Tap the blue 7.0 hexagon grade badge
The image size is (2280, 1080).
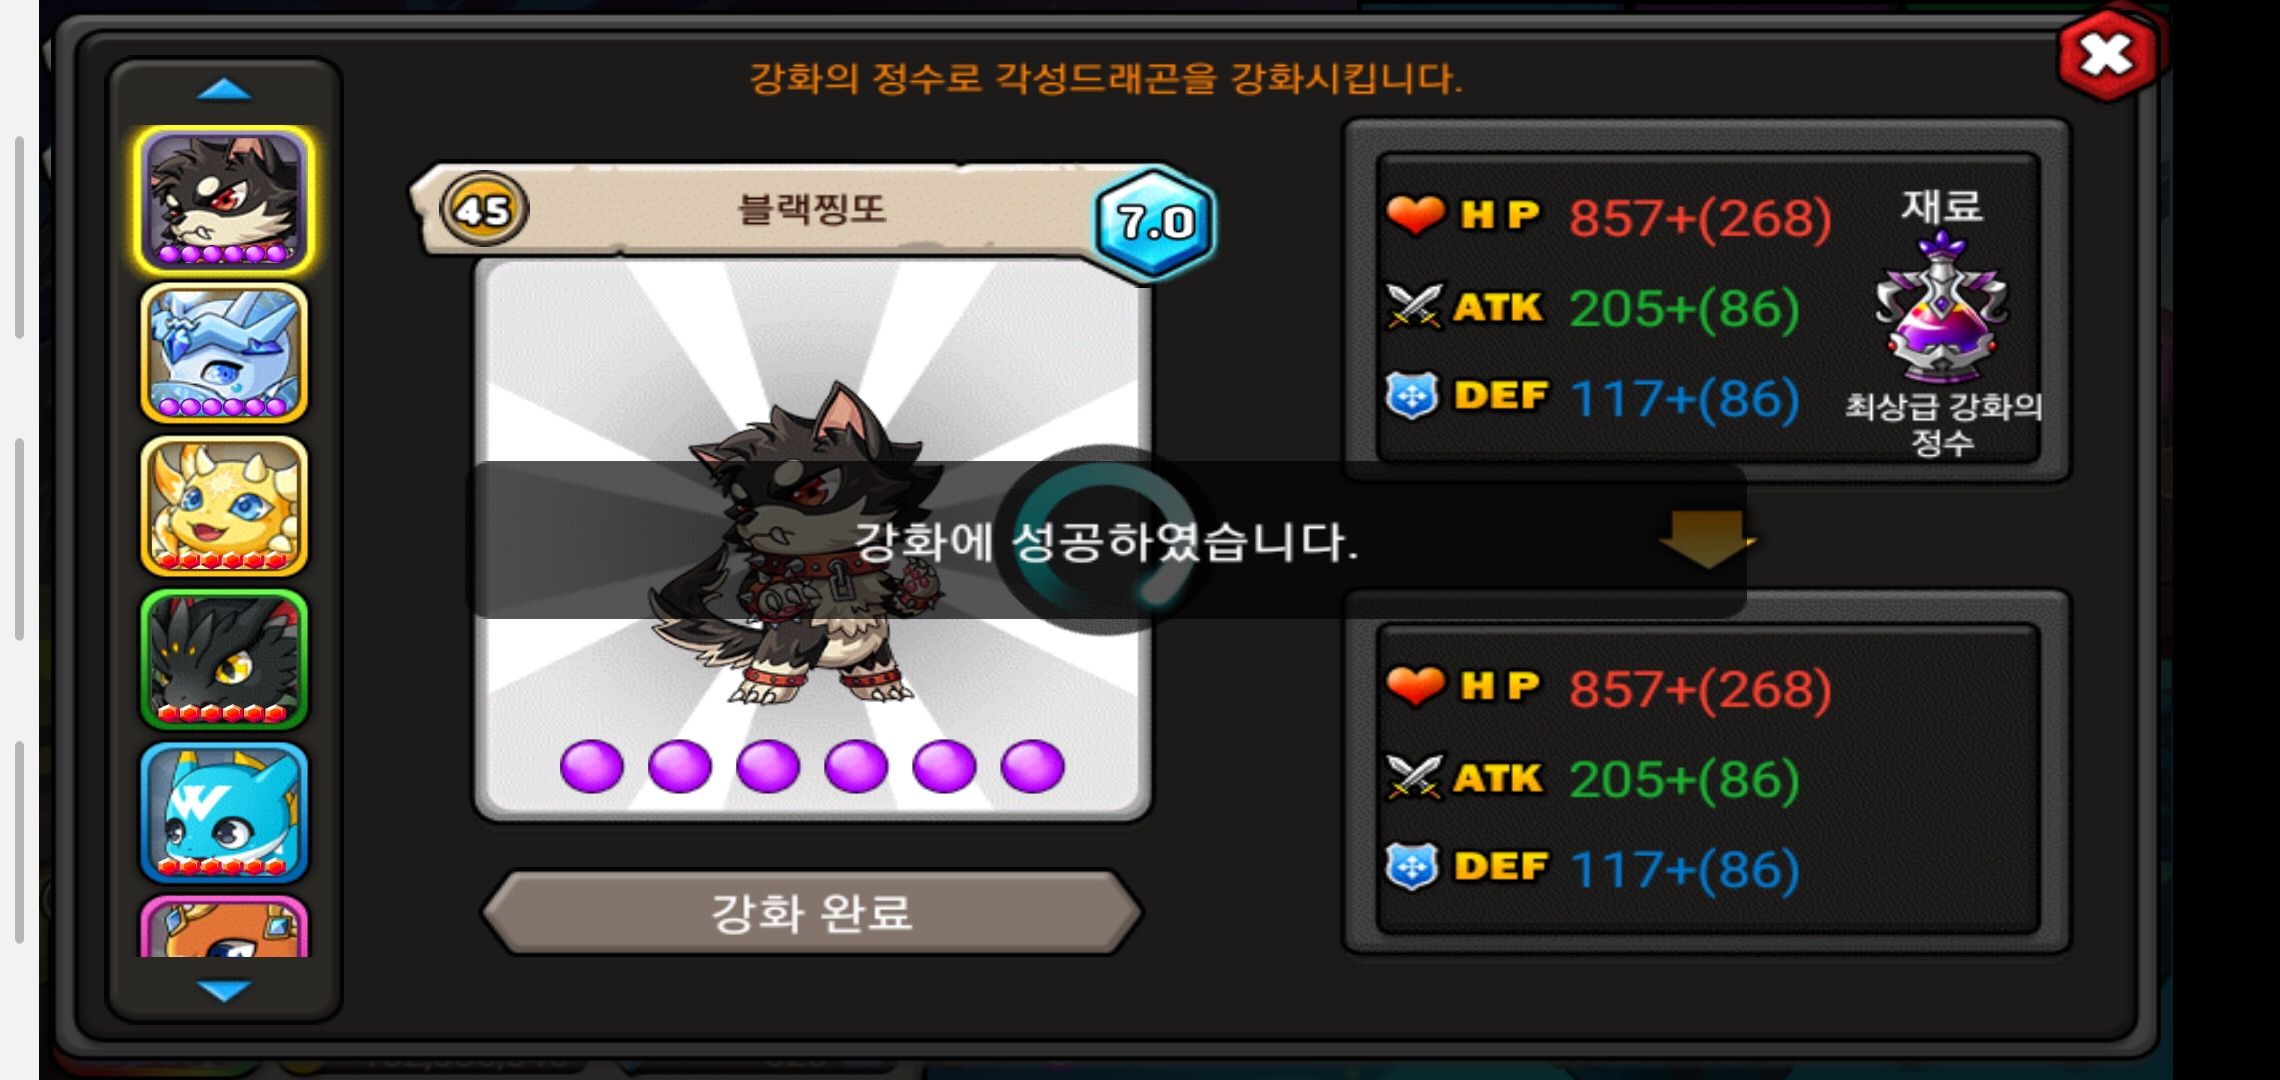tap(1155, 222)
